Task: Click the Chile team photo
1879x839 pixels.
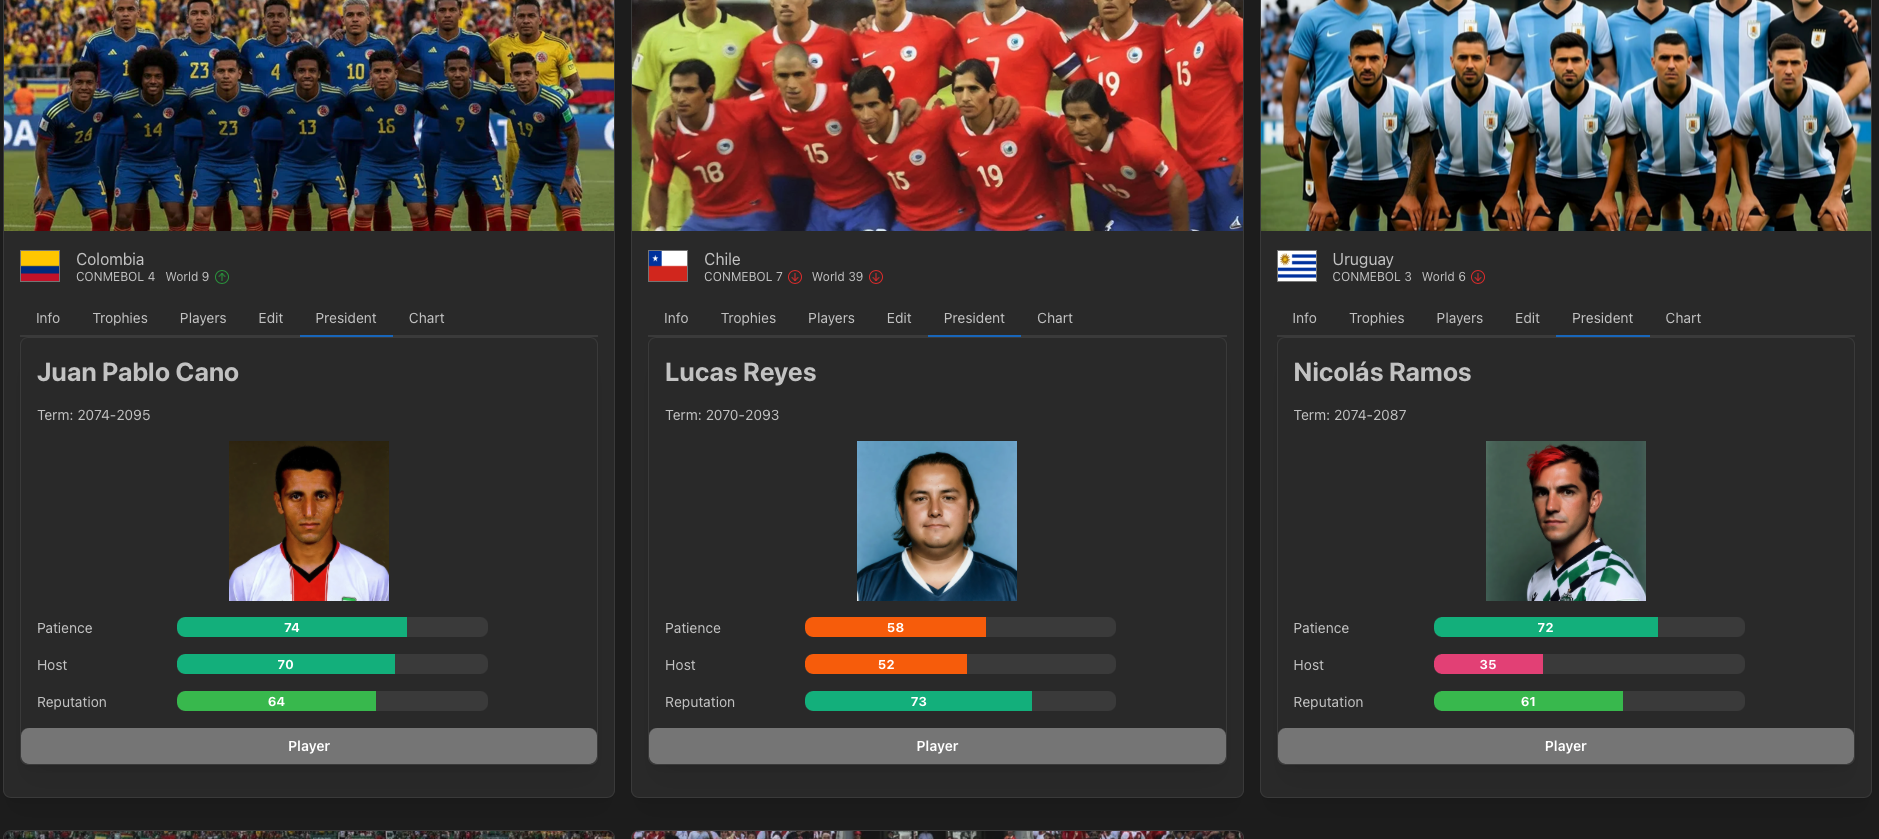Action: click(x=937, y=115)
